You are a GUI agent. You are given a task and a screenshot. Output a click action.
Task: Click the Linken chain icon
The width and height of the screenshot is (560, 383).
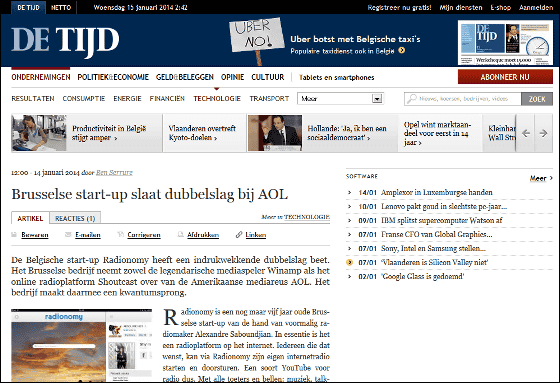[239, 235]
